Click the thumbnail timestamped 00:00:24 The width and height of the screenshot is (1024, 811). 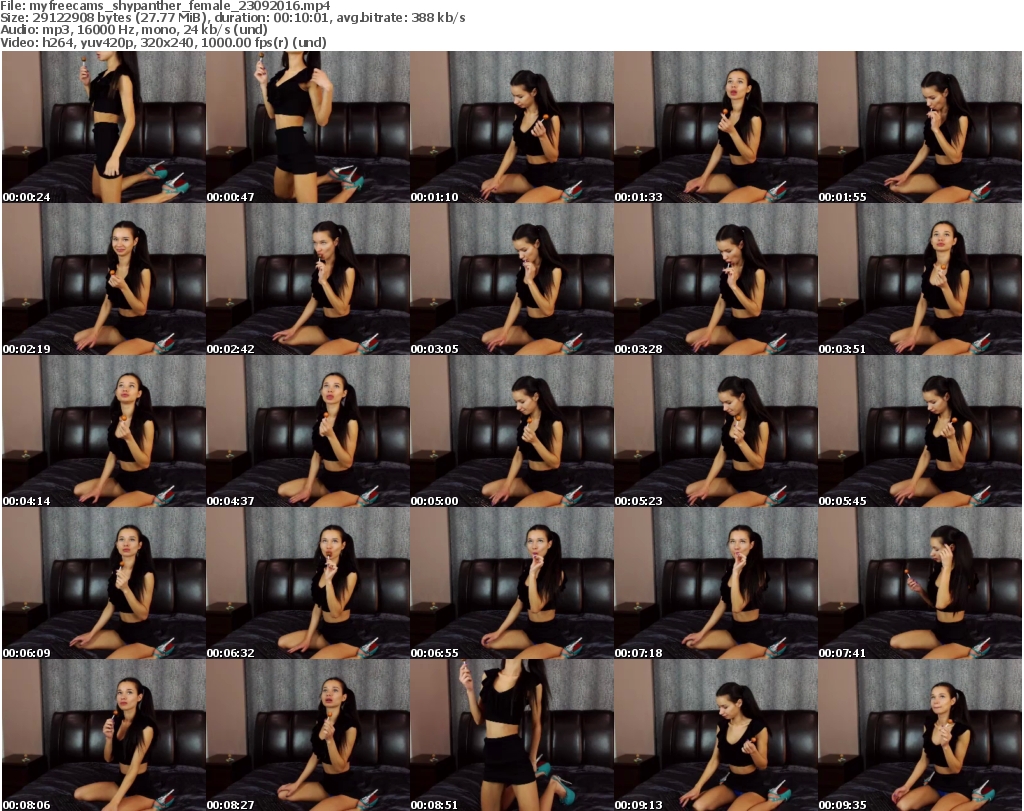coord(103,127)
